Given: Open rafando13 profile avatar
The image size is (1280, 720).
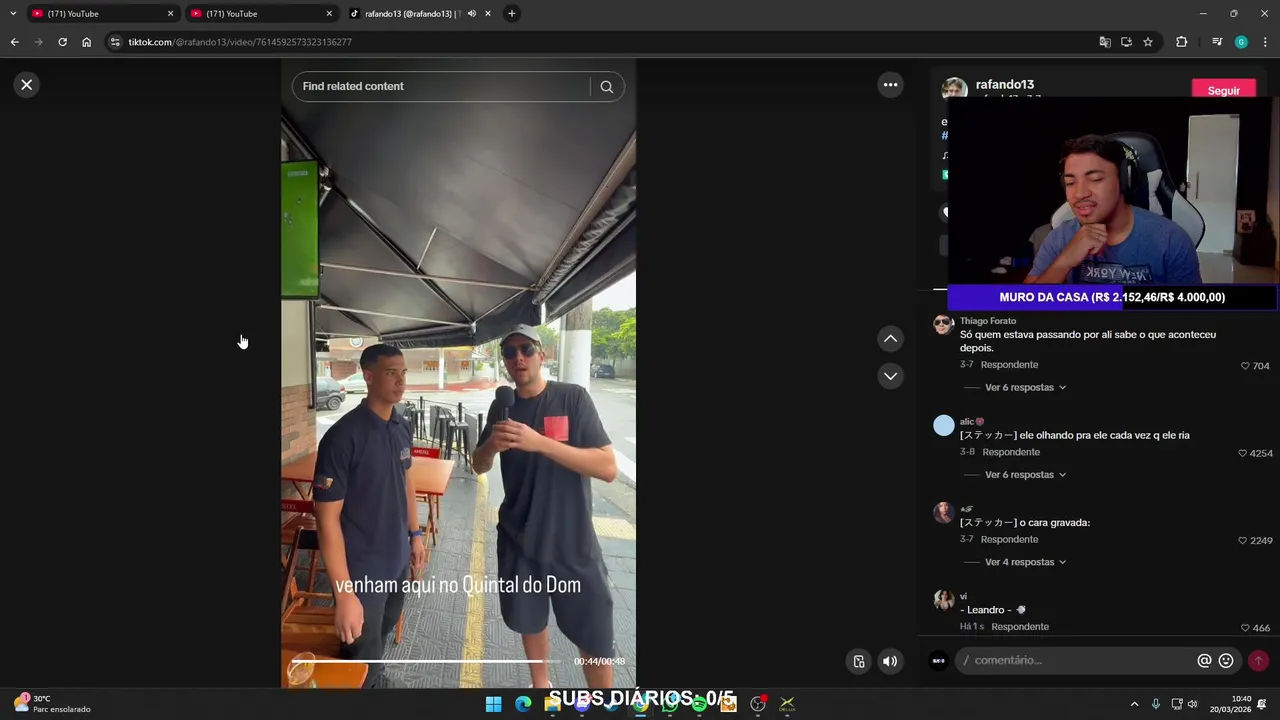Looking at the screenshot, I should 954,89.
